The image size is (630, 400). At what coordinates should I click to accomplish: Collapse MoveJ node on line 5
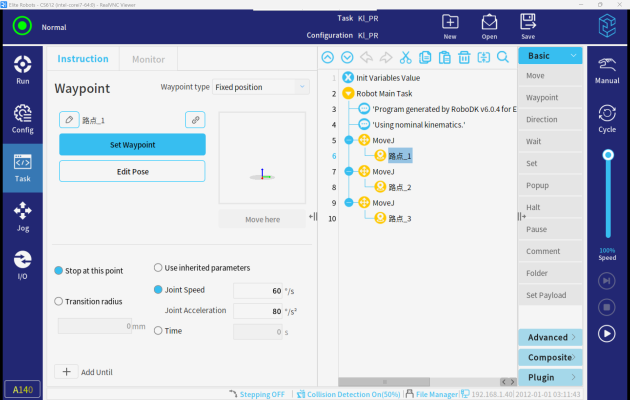pyautogui.click(x=349, y=140)
